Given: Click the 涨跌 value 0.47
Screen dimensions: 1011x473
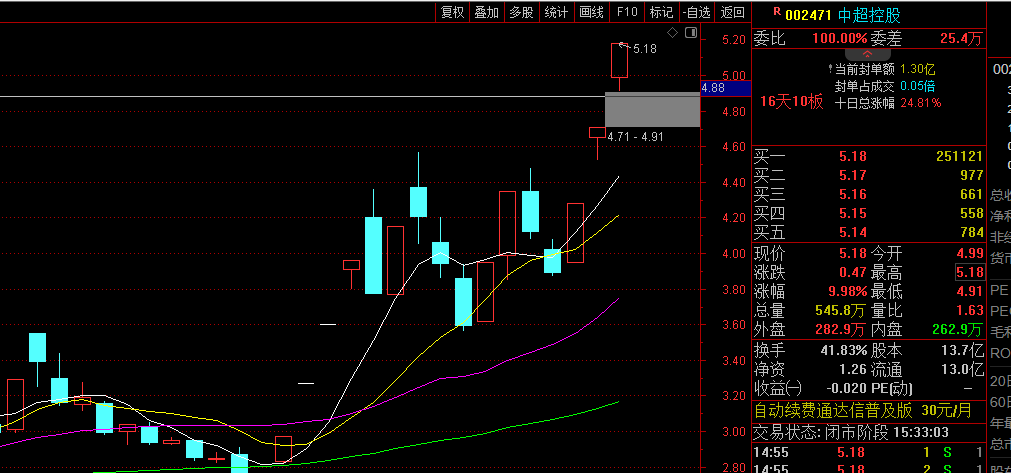Looking at the screenshot, I should tap(852, 273).
